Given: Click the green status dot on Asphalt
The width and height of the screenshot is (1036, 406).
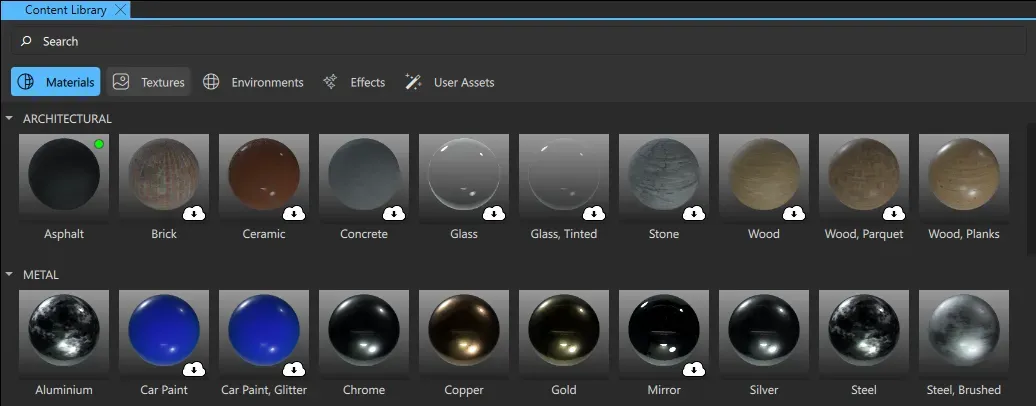Looking at the screenshot, I should tap(99, 143).
